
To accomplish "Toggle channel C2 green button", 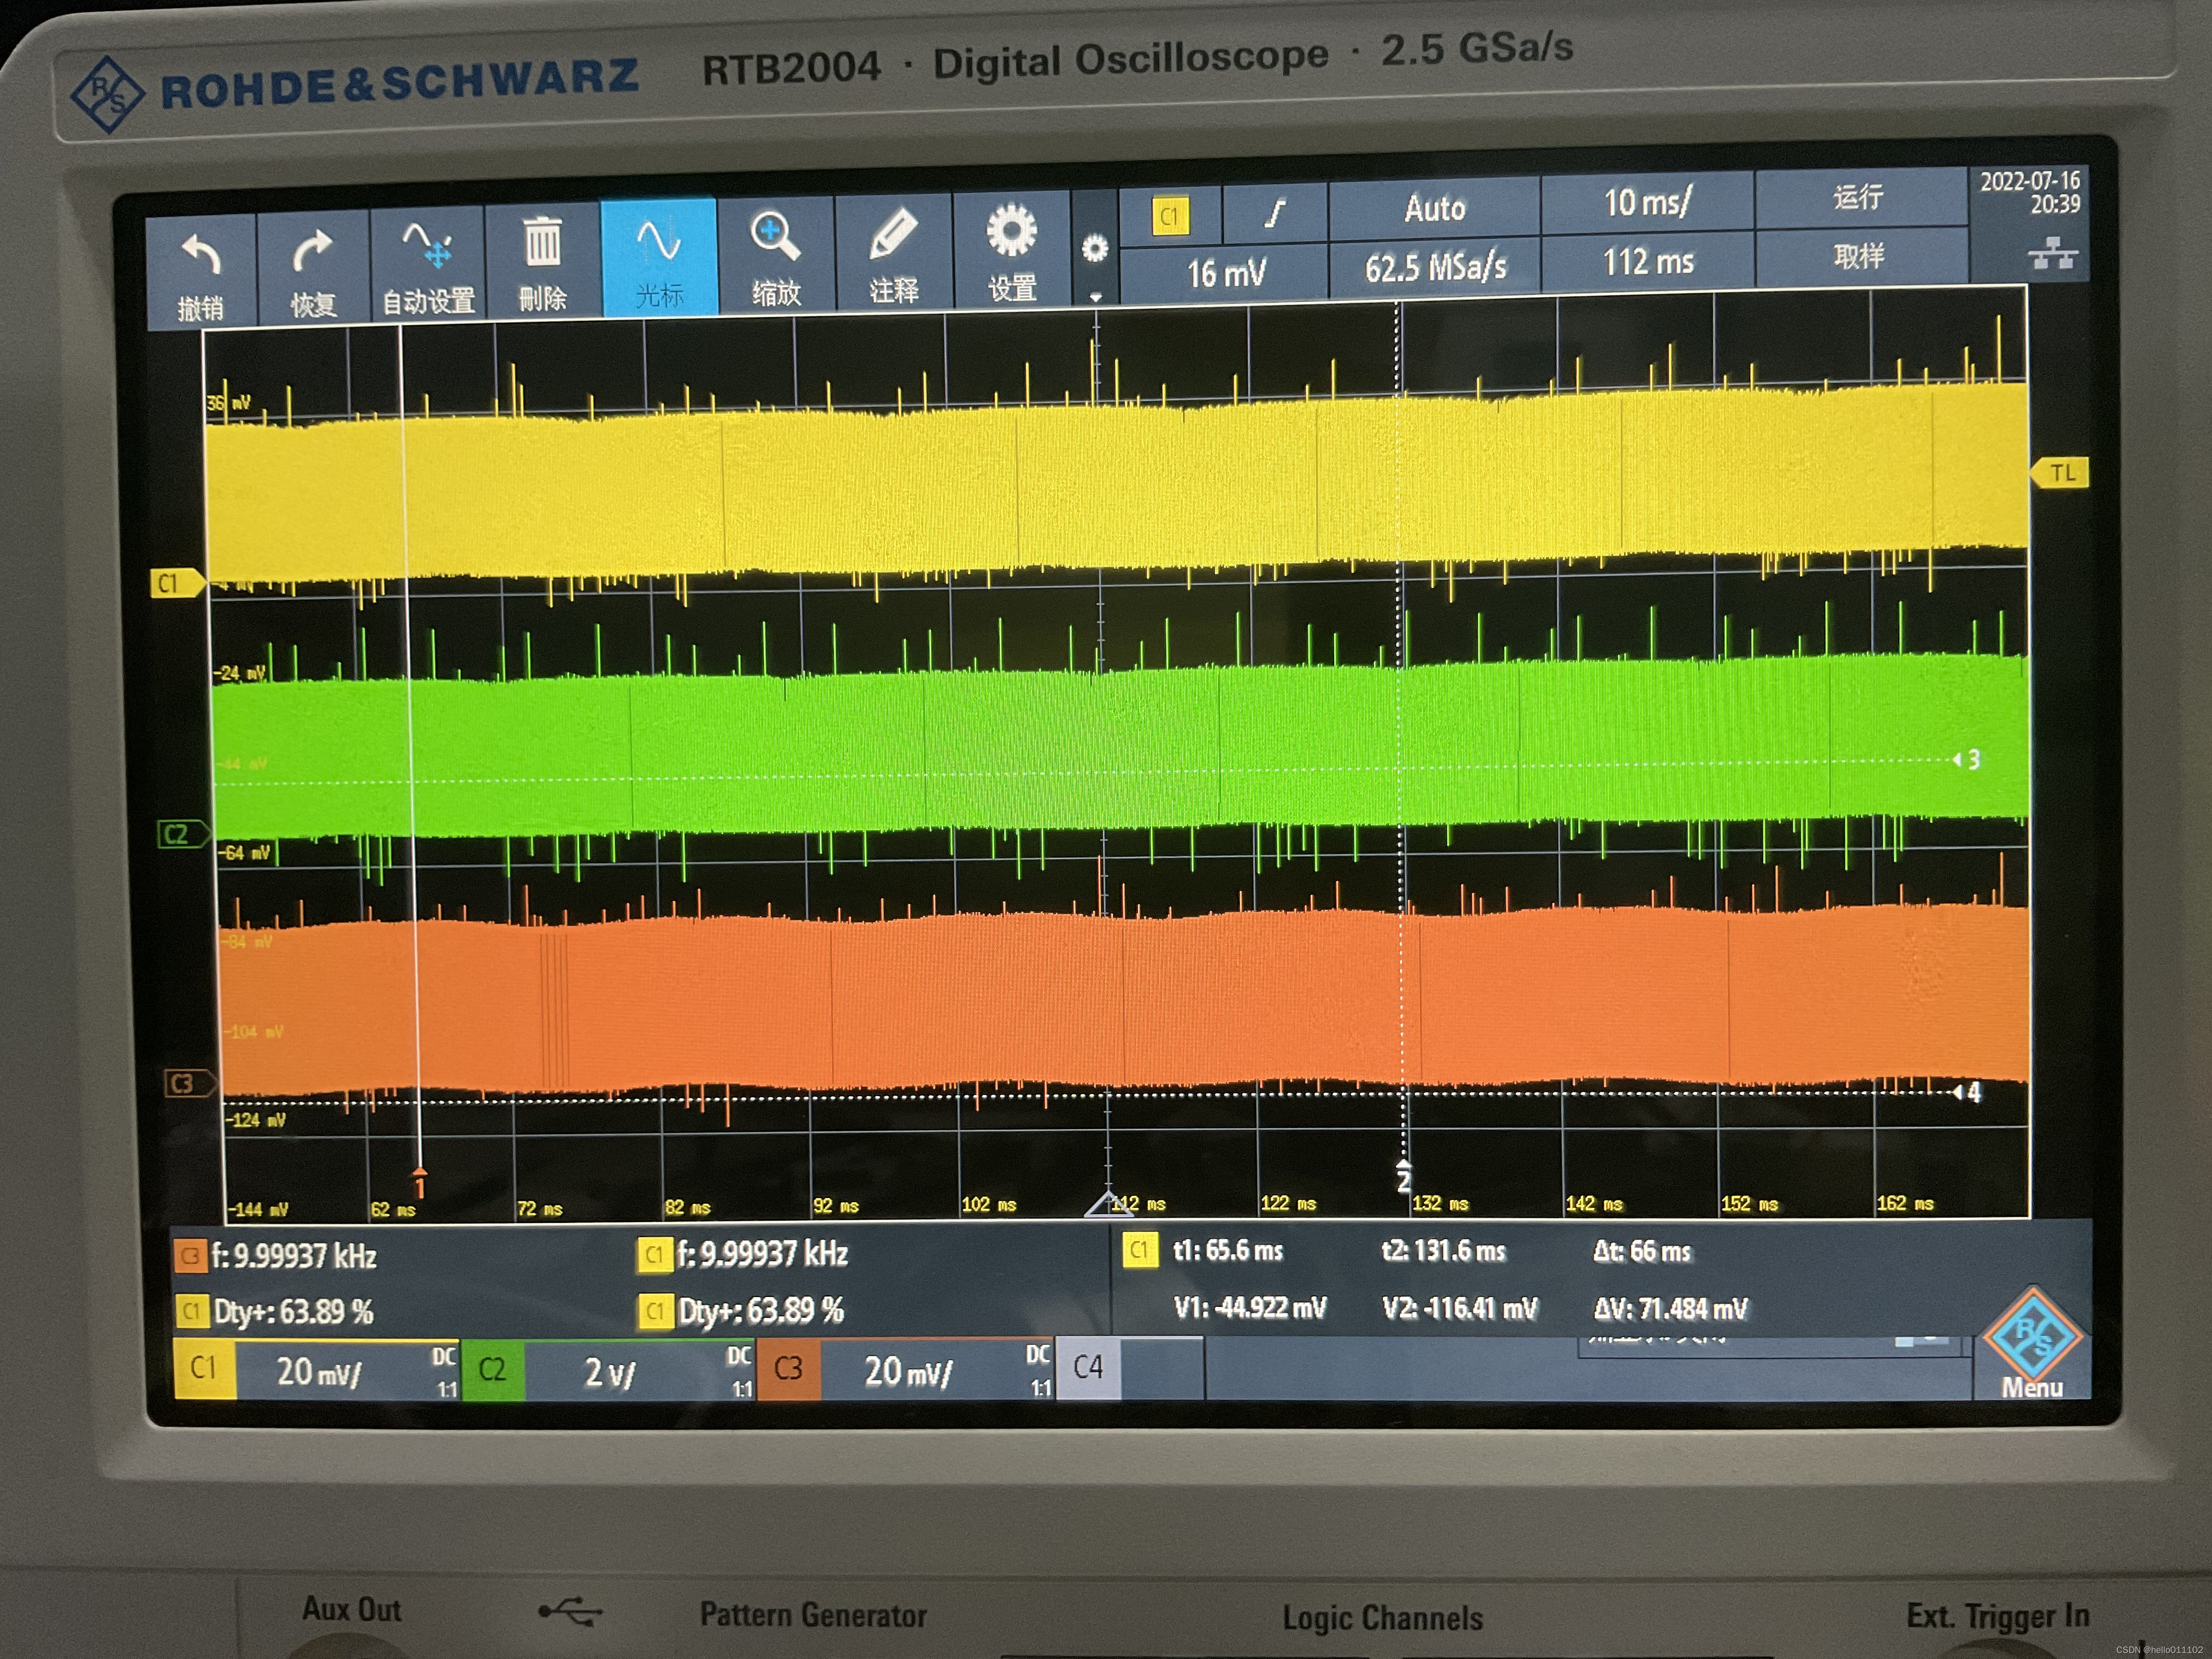I will coord(493,1370).
